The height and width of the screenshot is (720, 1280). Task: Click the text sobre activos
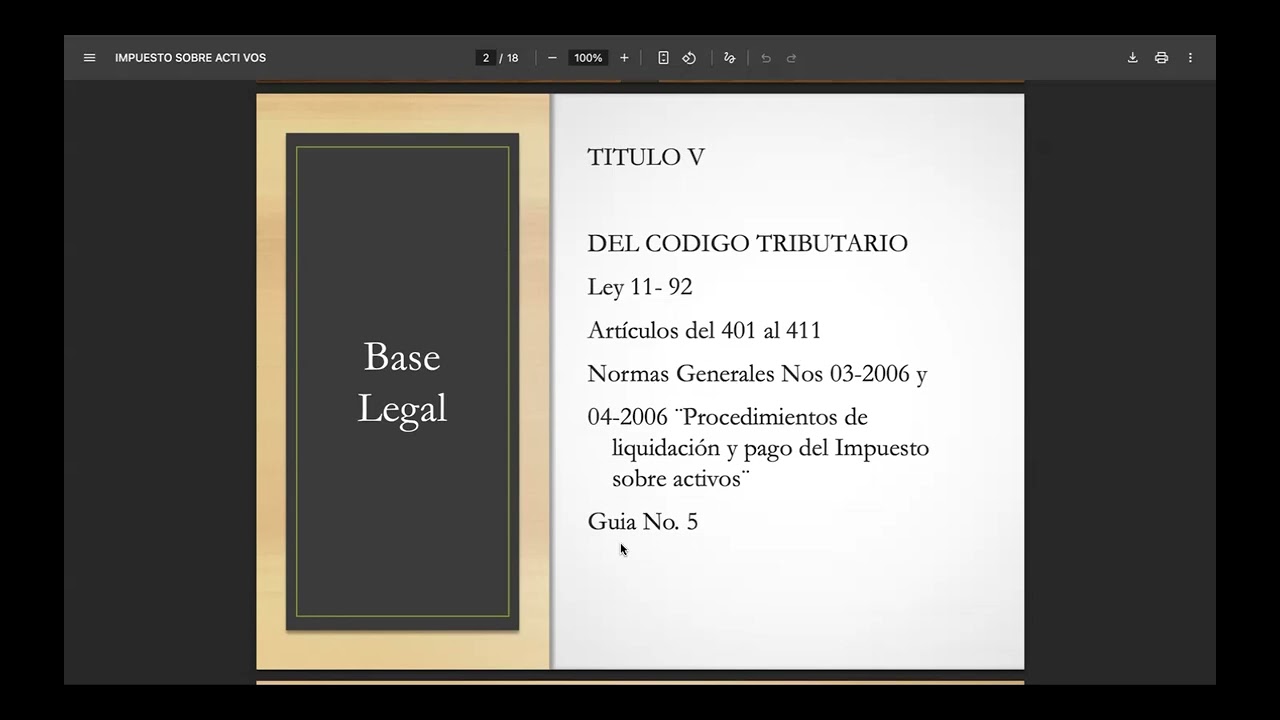coord(681,479)
